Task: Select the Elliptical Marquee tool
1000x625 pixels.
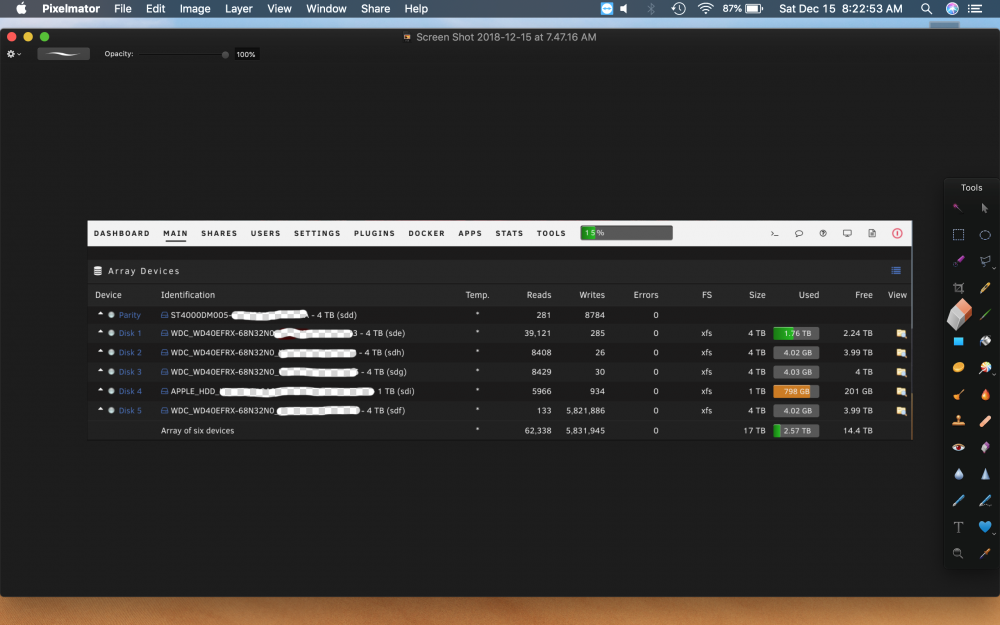Action: (985, 235)
